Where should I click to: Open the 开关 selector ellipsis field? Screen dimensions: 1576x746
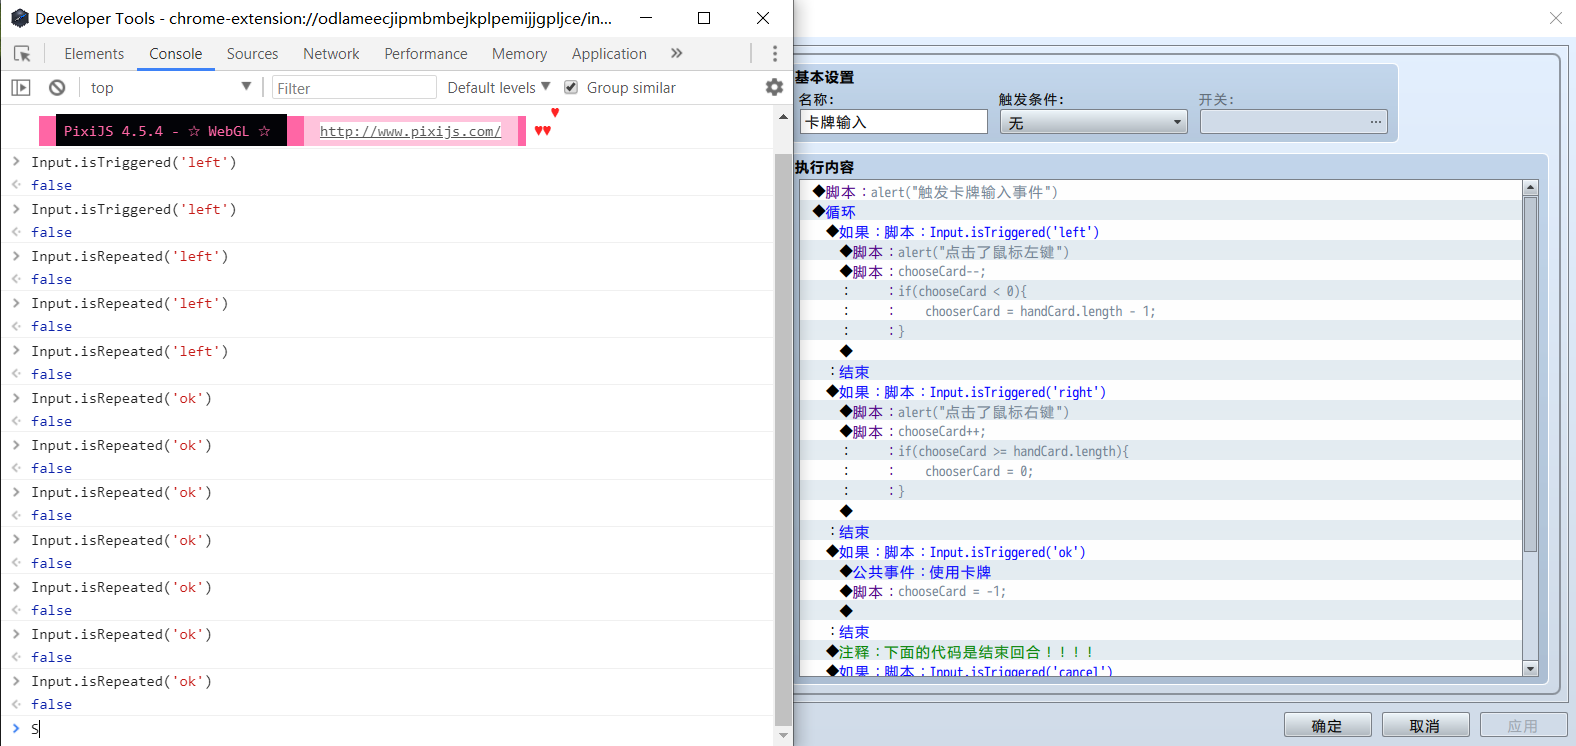(1294, 122)
